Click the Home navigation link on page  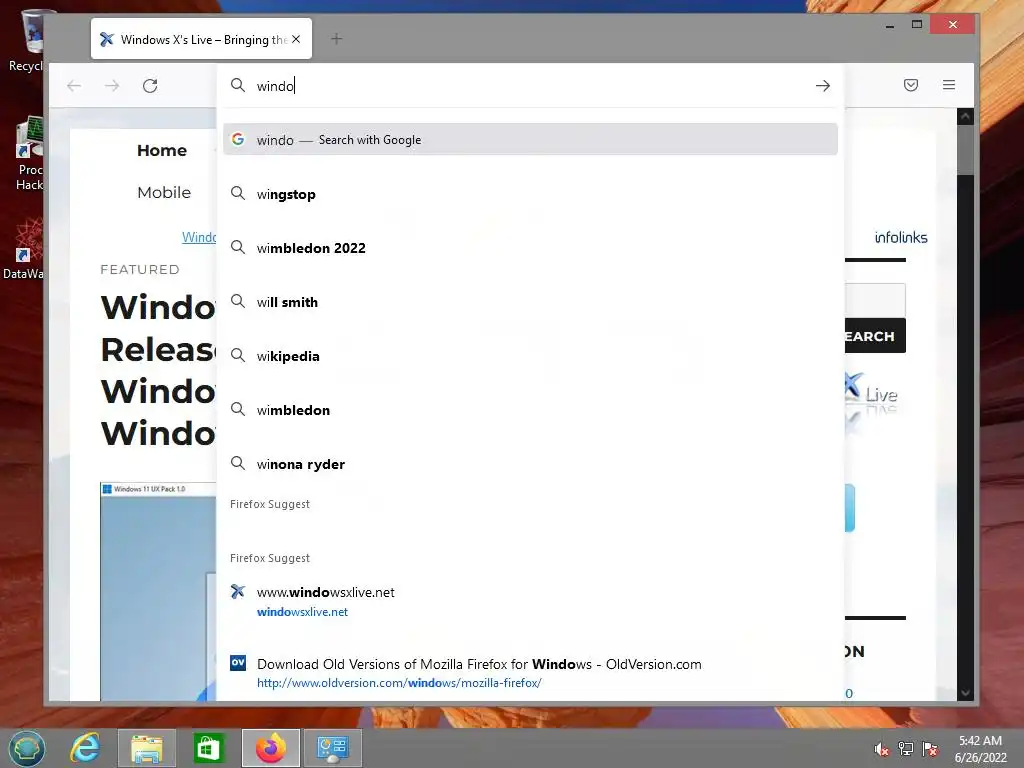[x=162, y=150]
